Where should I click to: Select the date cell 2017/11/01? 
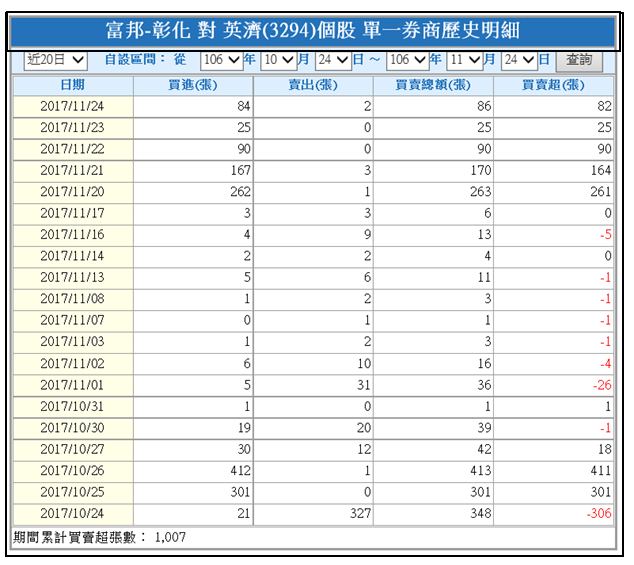[73, 385]
